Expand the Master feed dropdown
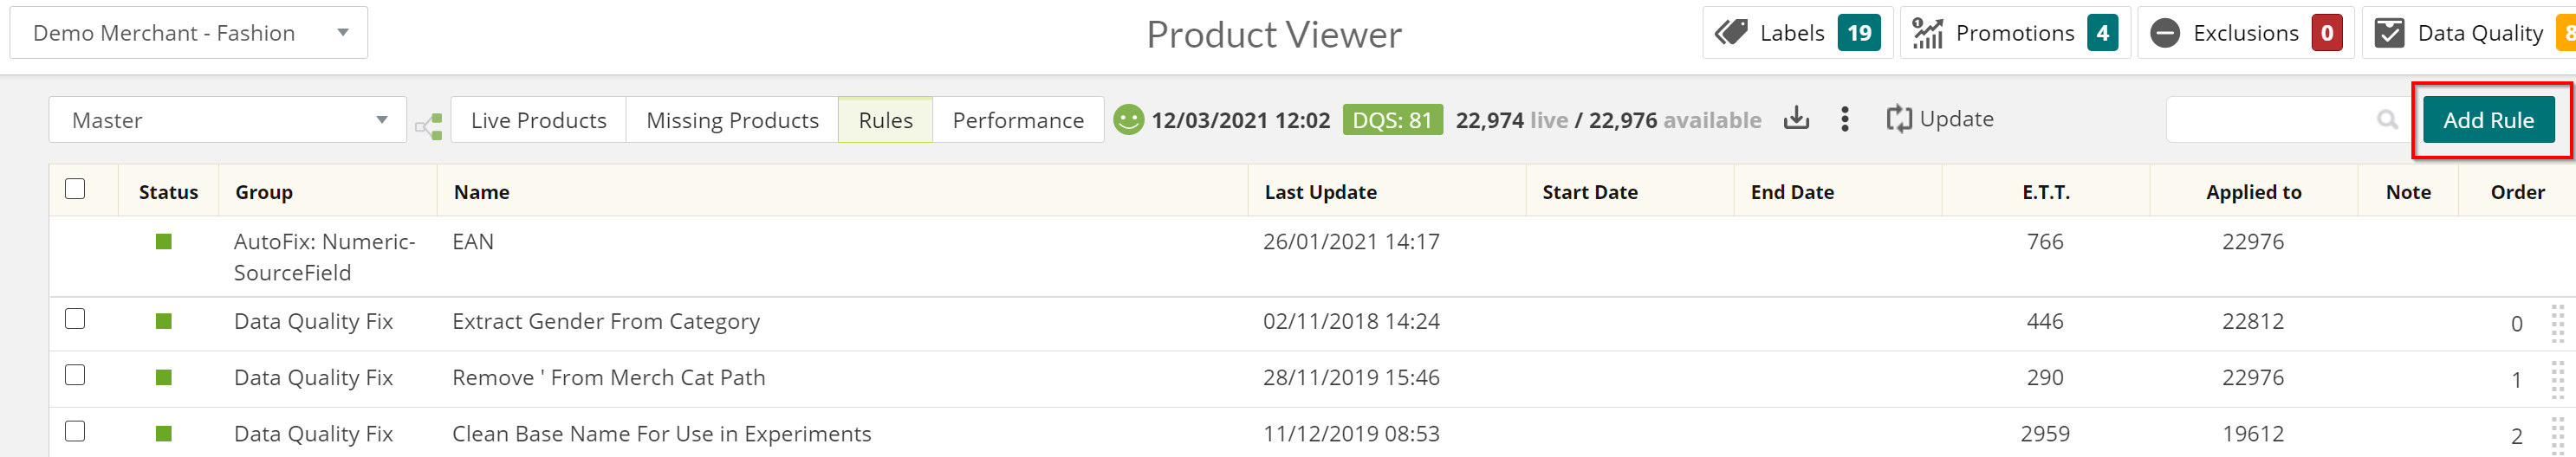 tap(228, 120)
